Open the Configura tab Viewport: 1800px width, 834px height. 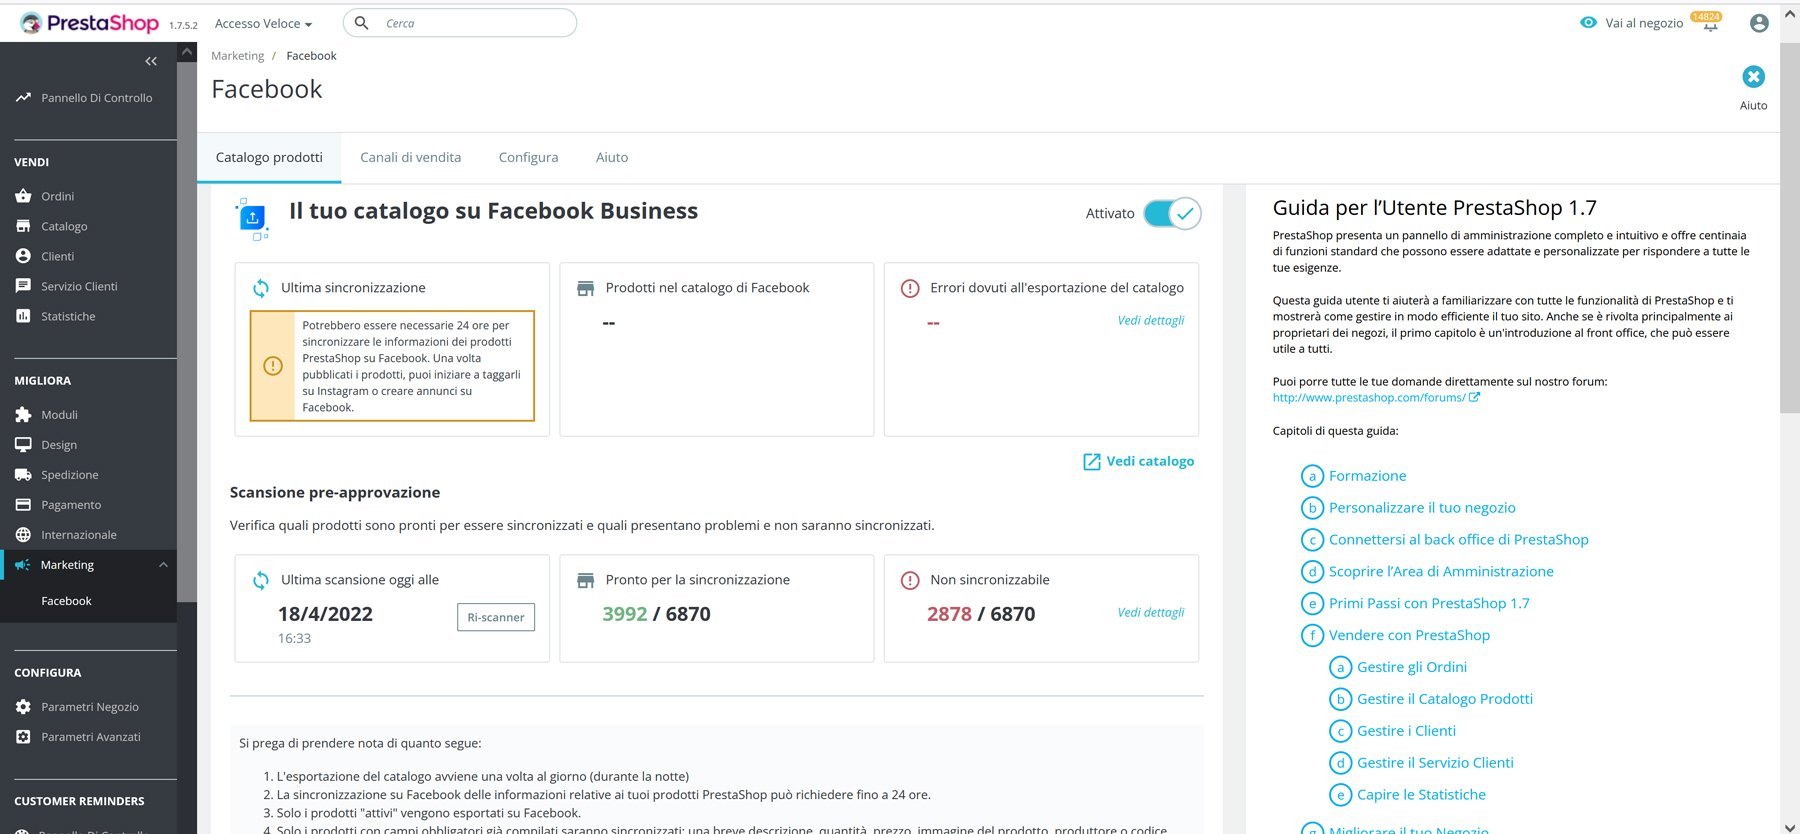click(528, 157)
